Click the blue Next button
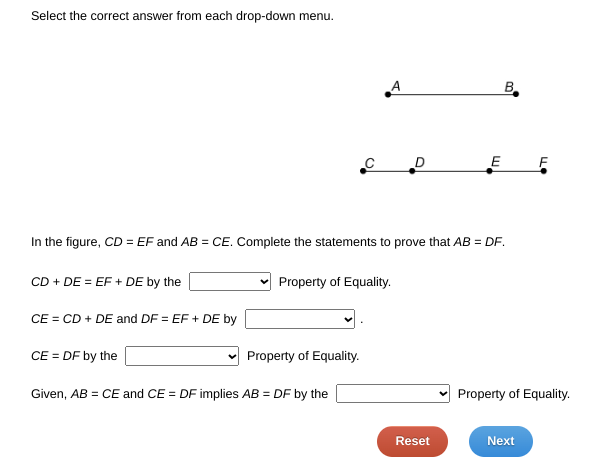This screenshot has height=466, width=604. point(501,441)
